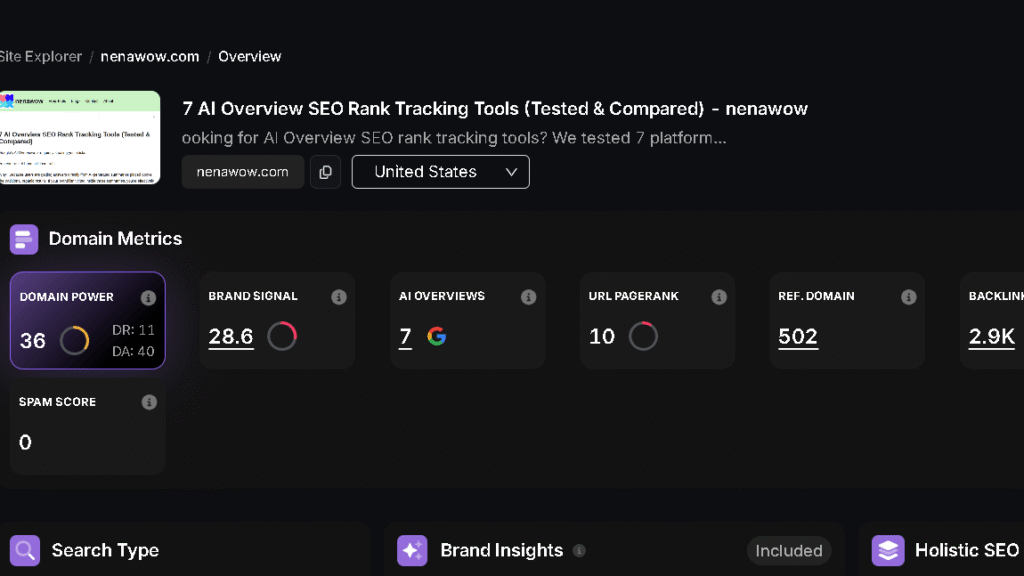Click the Domain Metrics section icon
The image size is (1024, 576).
coord(24,239)
